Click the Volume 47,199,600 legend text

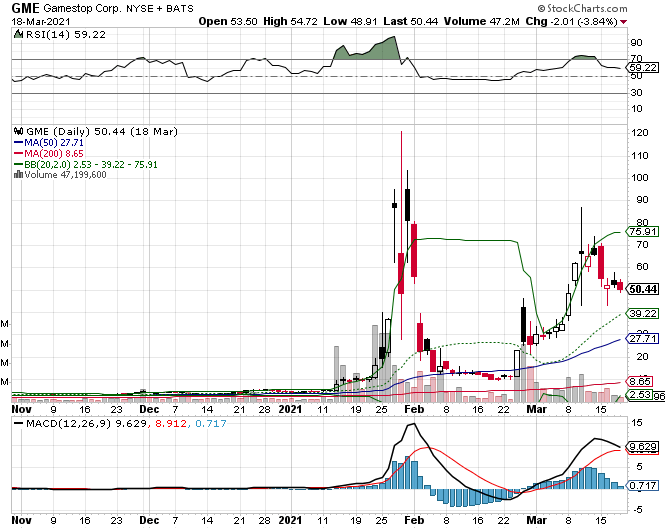66,175
